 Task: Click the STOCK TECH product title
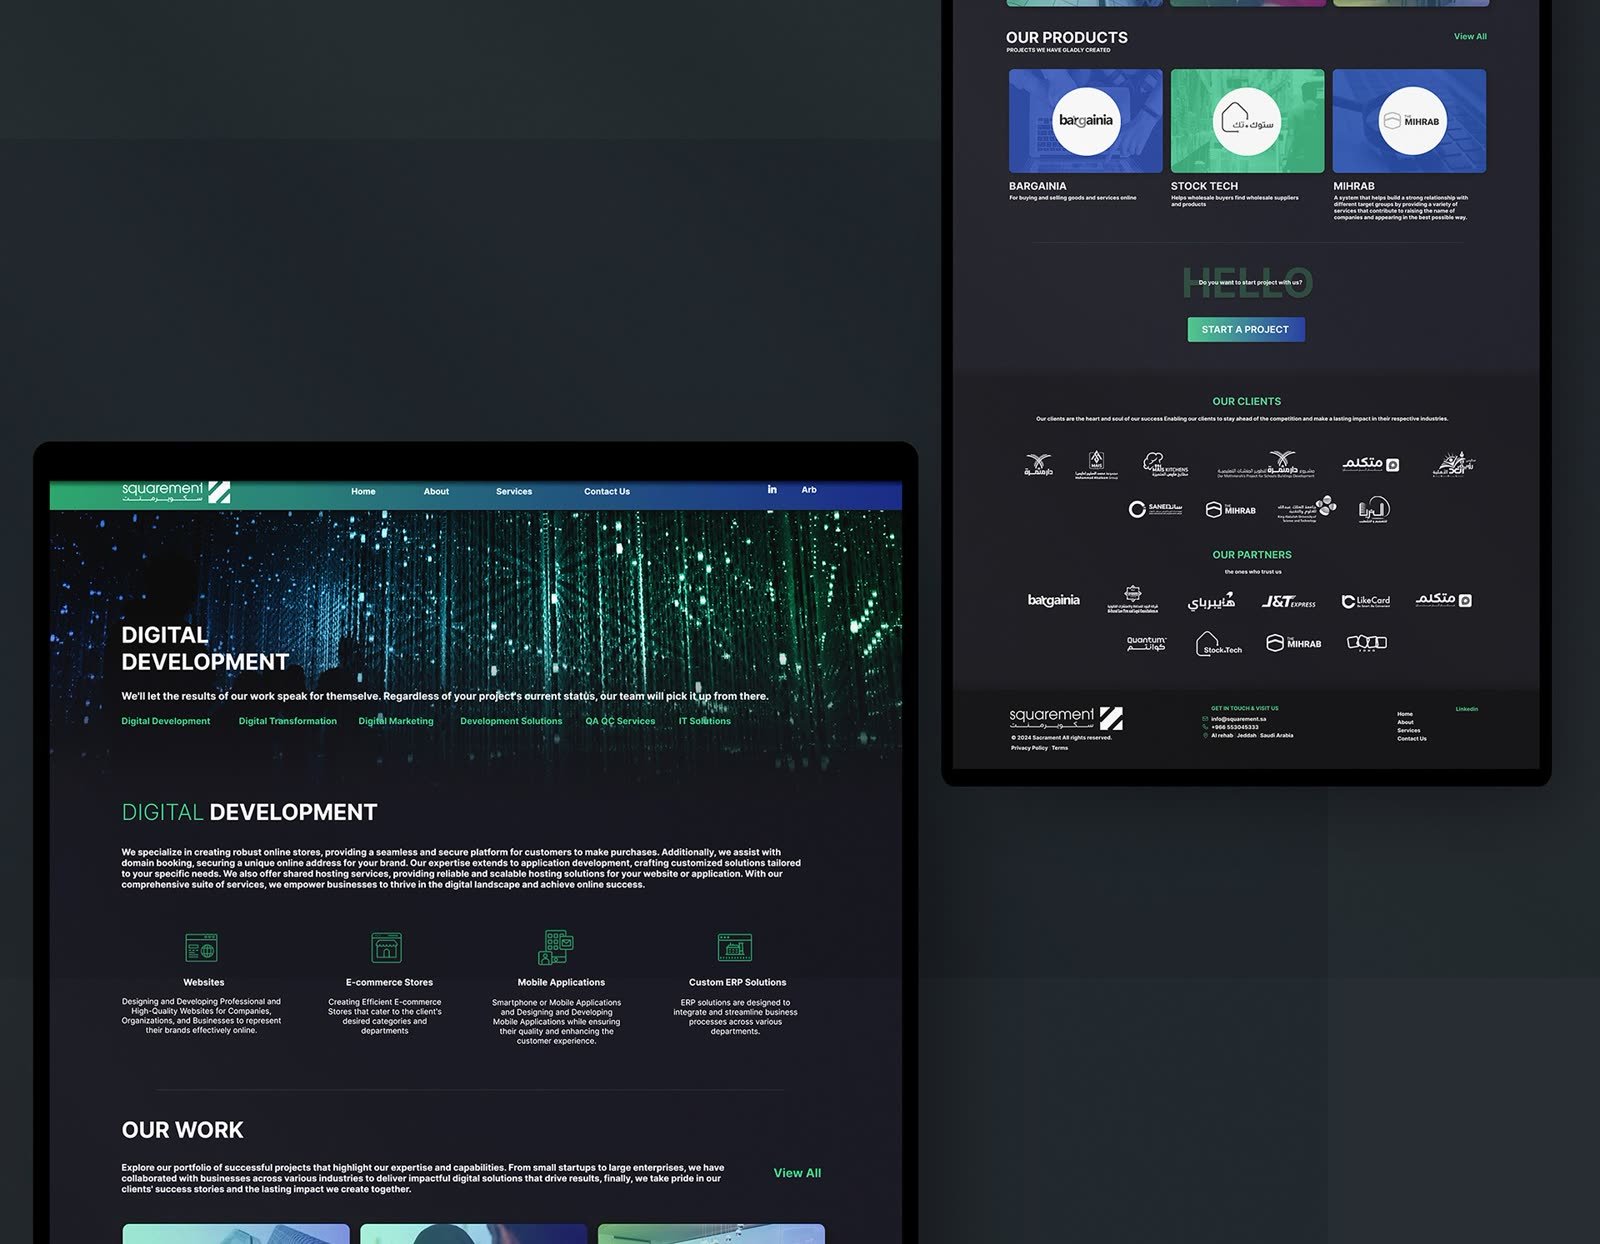pyautogui.click(x=1204, y=186)
